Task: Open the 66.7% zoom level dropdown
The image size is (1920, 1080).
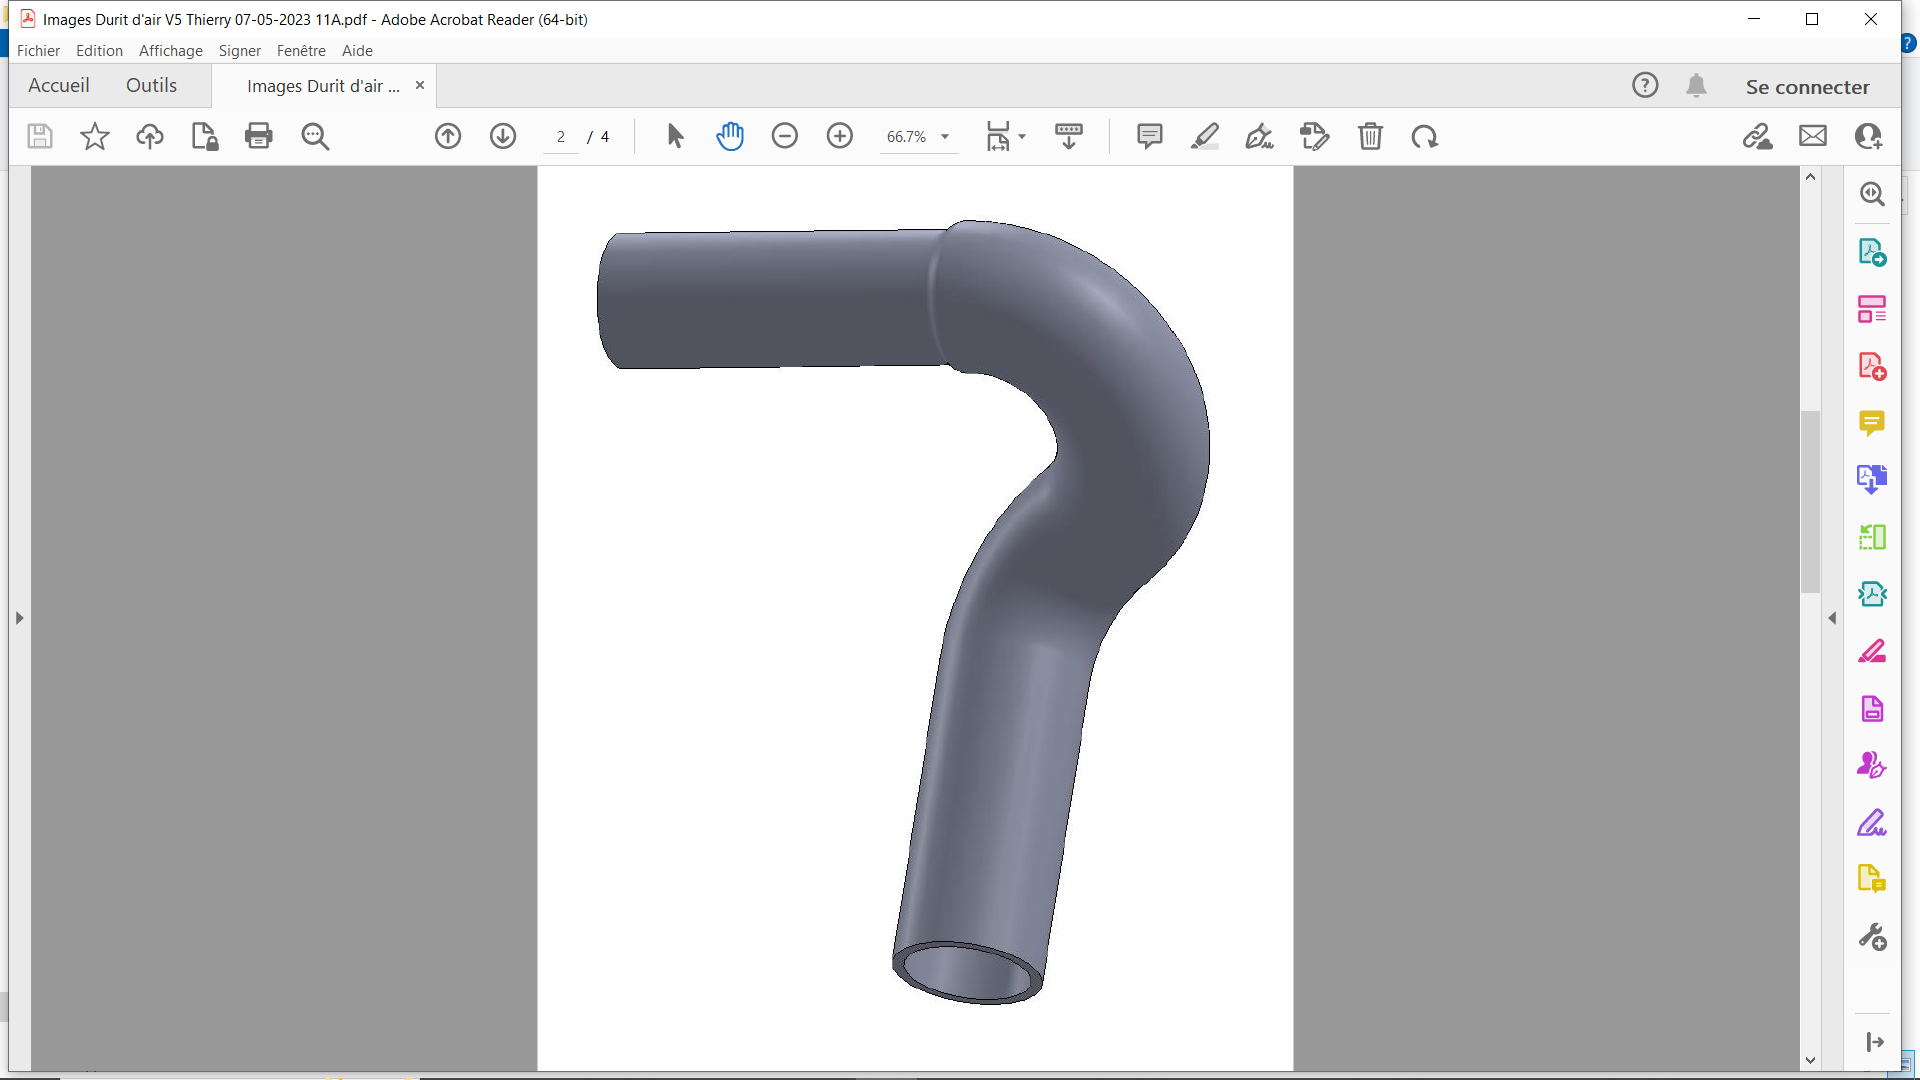Action: pyautogui.click(x=944, y=137)
